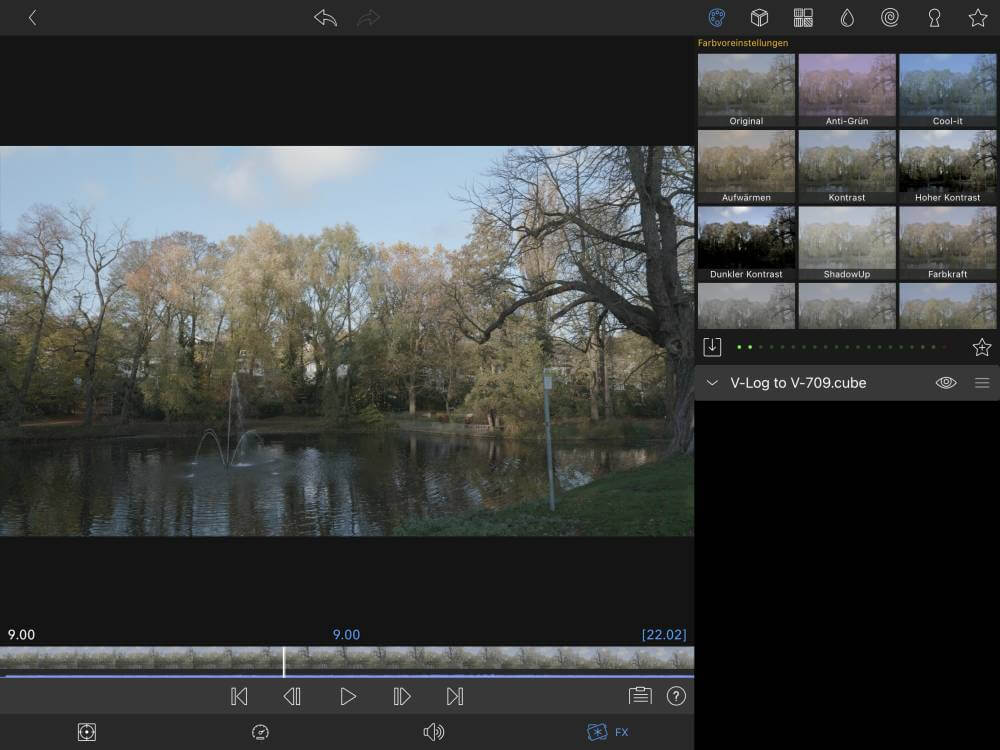This screenshot has width=1000, height=750.
Task: Click the Farbvoreinstellungen heading
Action: click(x=743, y=43)
